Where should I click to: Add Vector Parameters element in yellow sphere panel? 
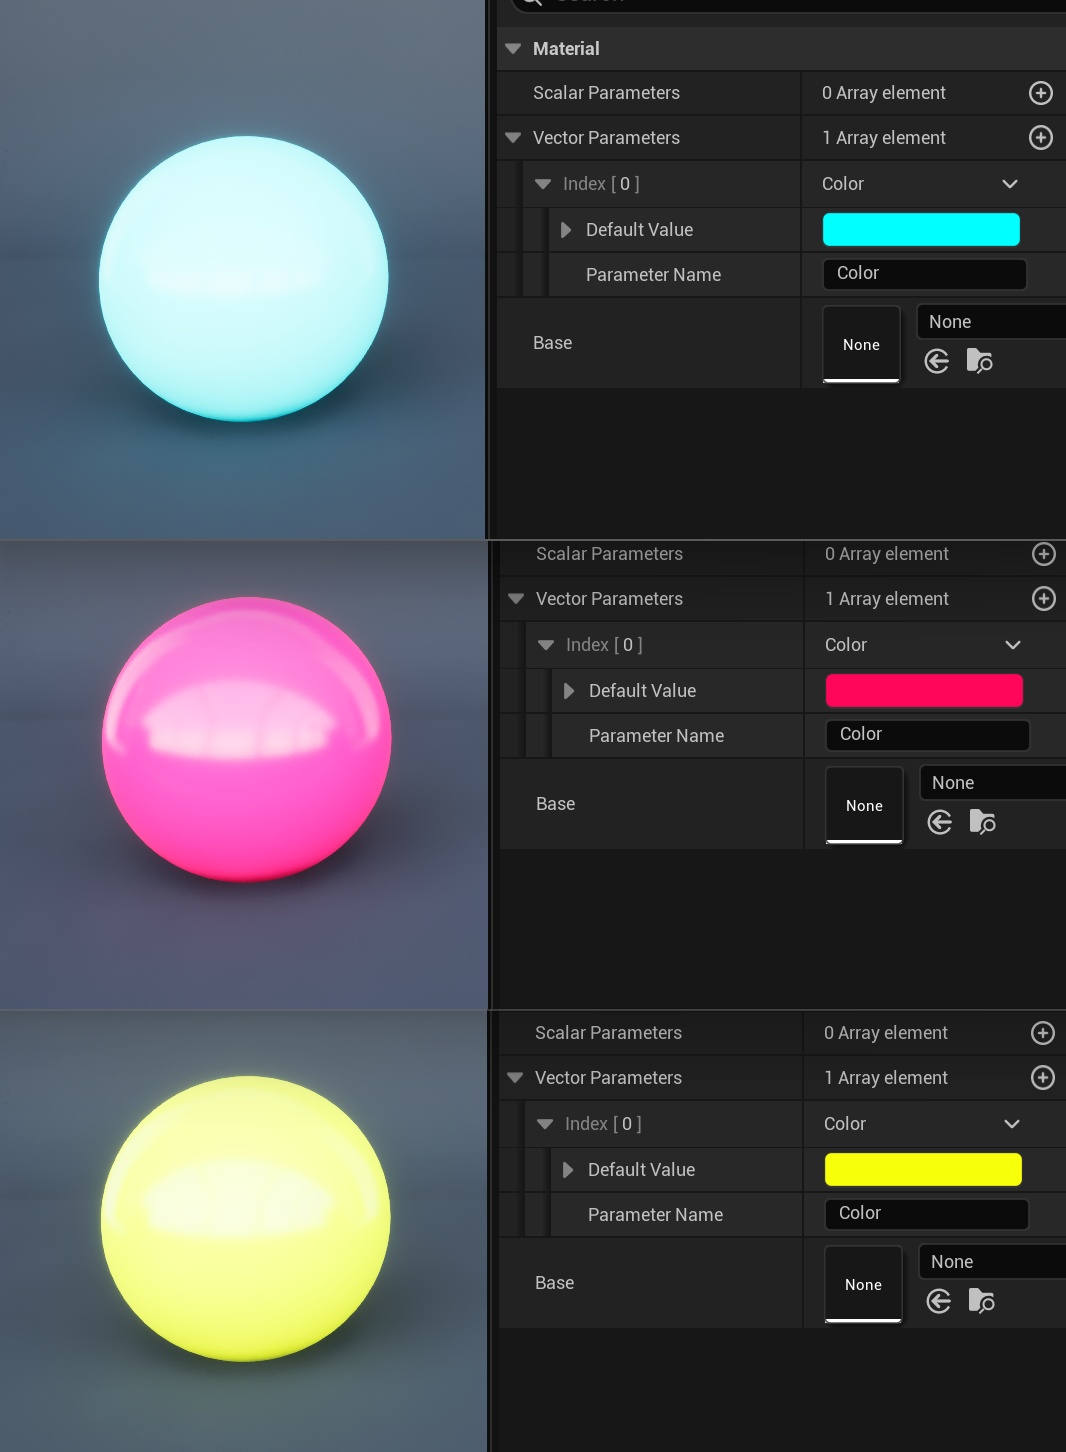coord(1042,1078)
